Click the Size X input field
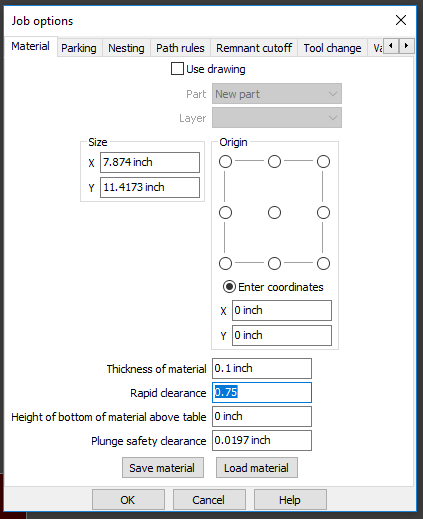Image resolution: width=423 pixels, height=519 pixels. 150,162
